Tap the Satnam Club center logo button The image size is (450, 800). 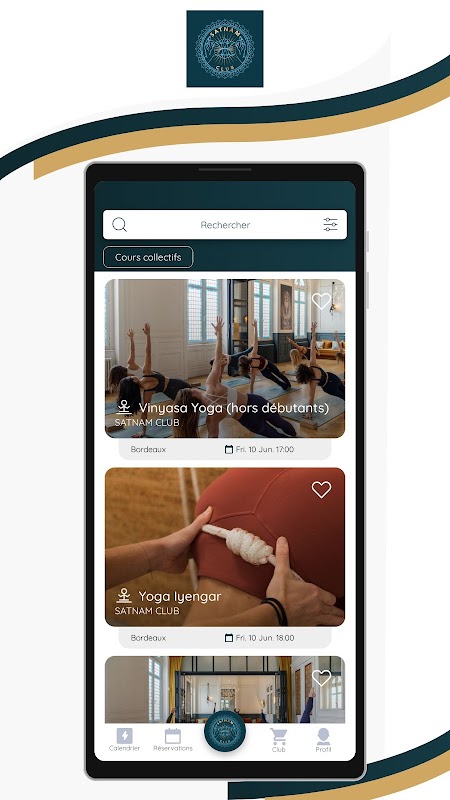[225, 731]
